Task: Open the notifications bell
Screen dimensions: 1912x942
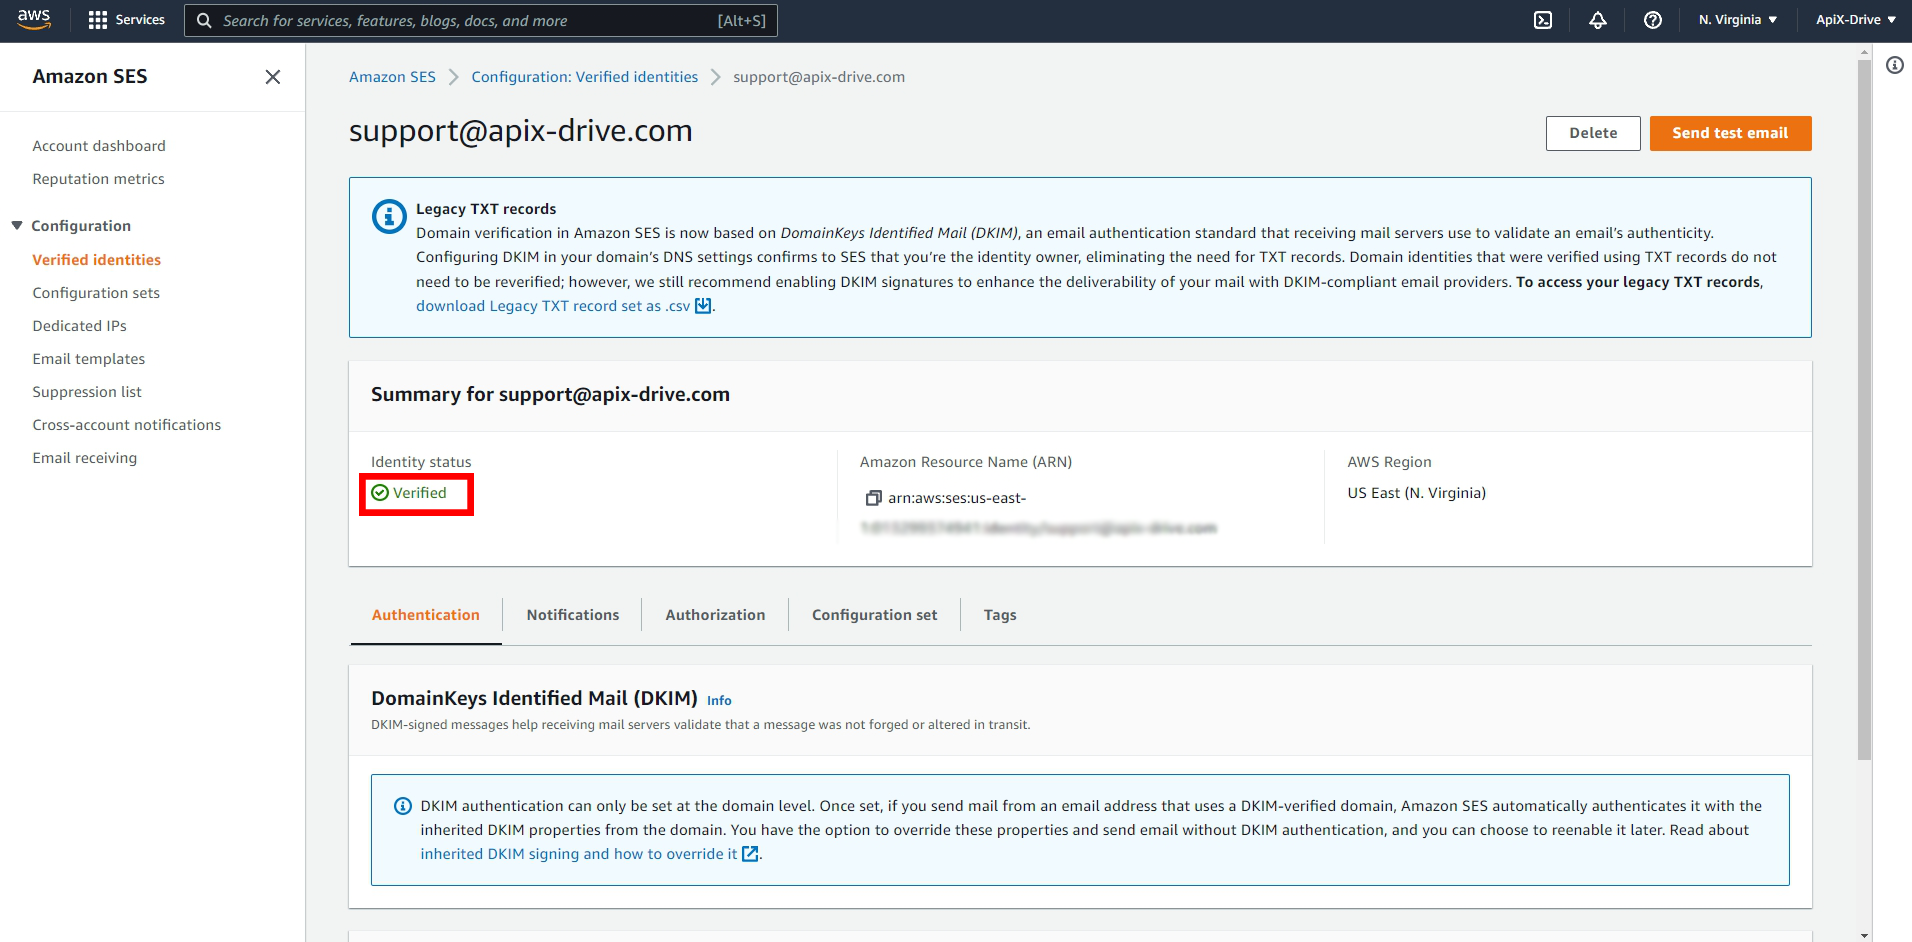Action: (1598, 20)
